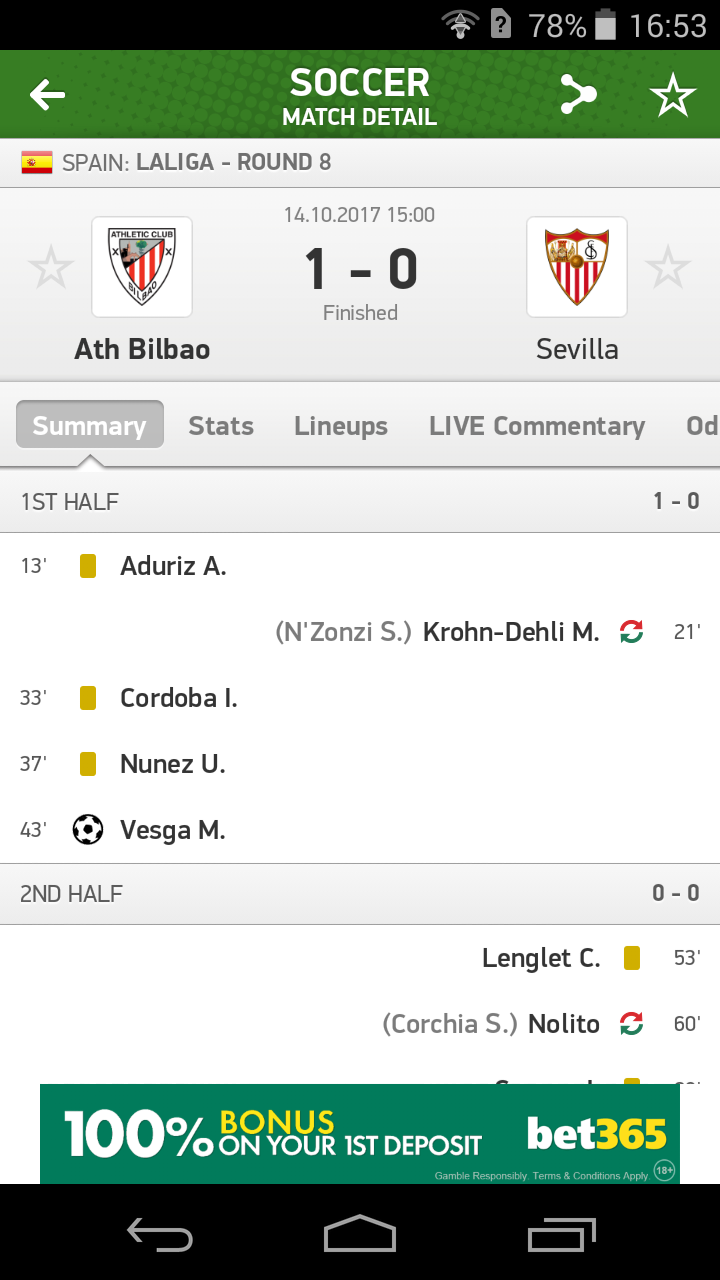Tap the substitution icon next to Krohn-Dehli M.
The image size is (720, 1280).
pos(631,632)
